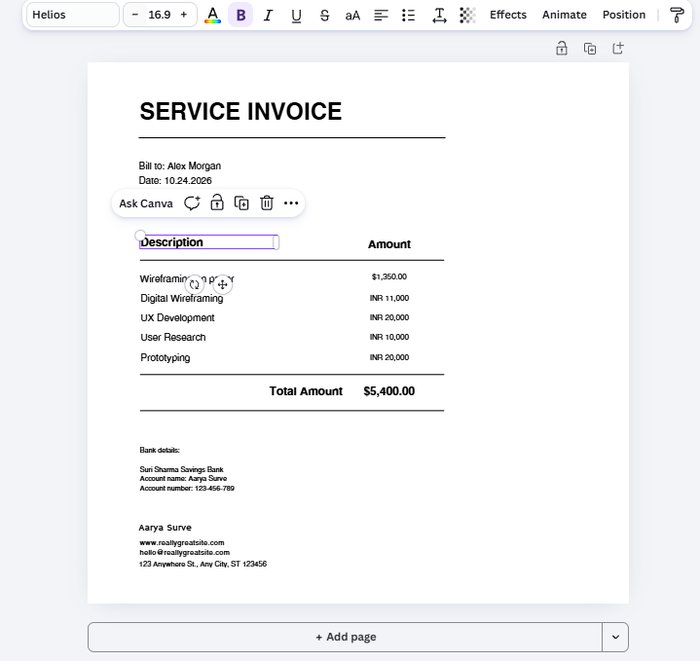Select the Bill to: Alex Morgan text
This screenshot has height=661, width=700.
pyautogui.click(x=179, y=166)
